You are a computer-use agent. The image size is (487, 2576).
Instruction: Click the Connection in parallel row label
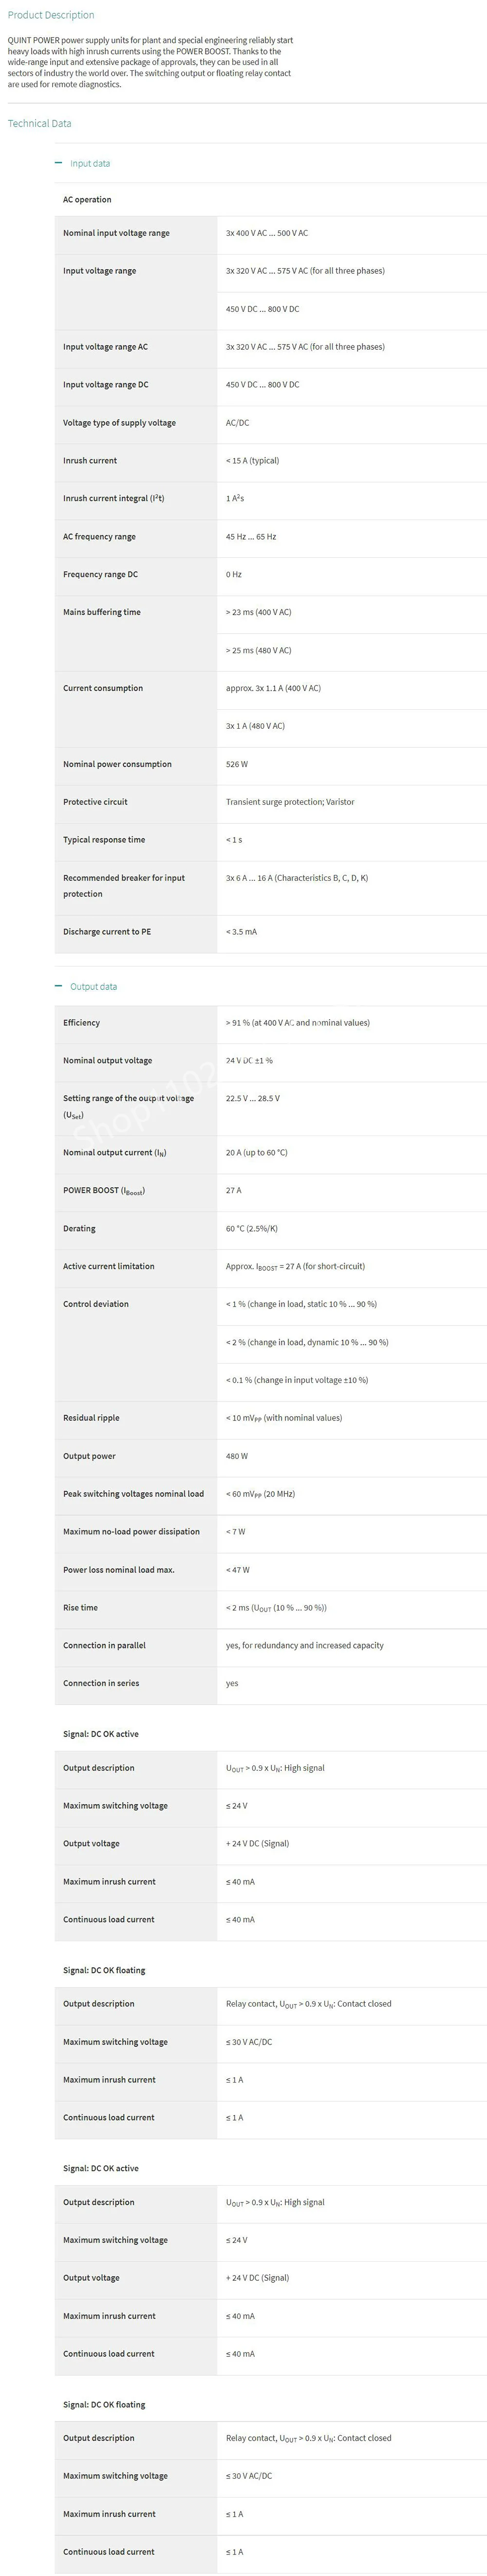tap(104, 1645)
